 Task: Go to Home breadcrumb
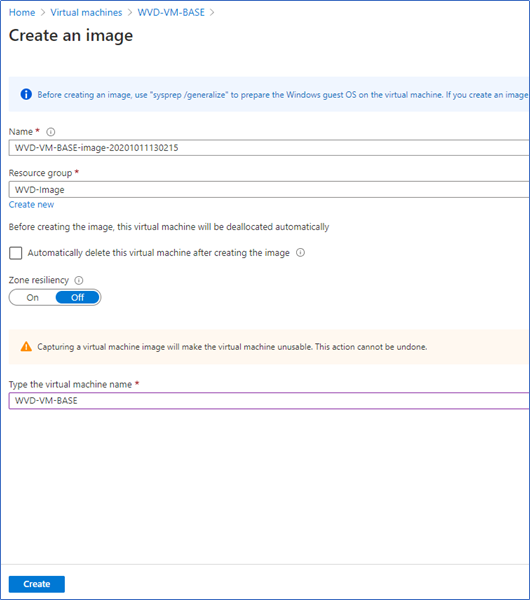pos(22,13)
